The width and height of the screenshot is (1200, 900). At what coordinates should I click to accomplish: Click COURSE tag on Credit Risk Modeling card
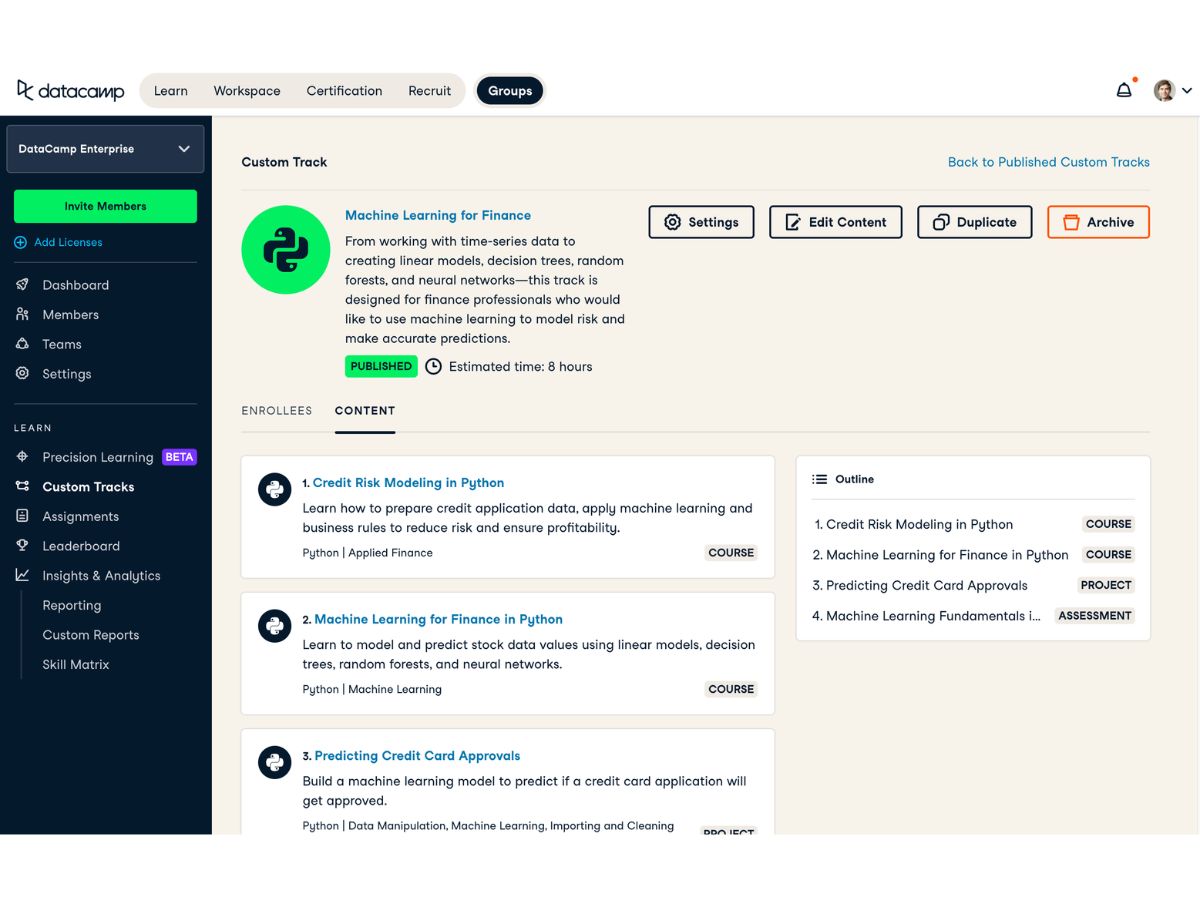tap(731, 553)
